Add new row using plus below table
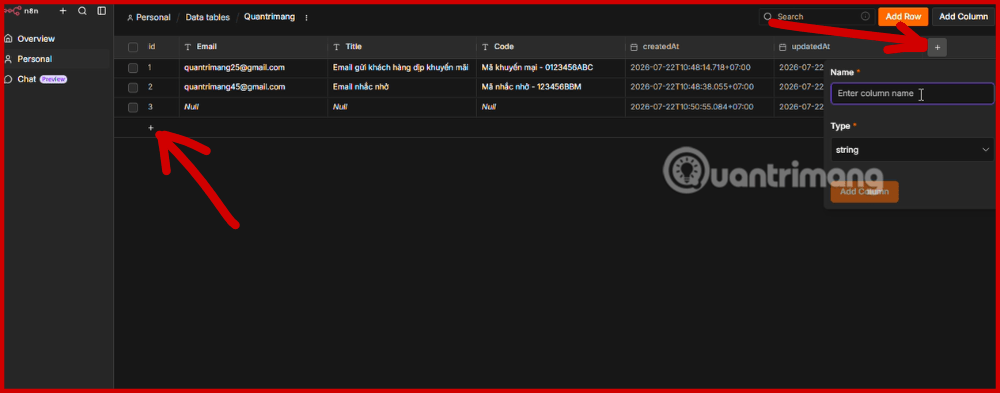The height and width of the screenshot is (393, 1000). 151,128
